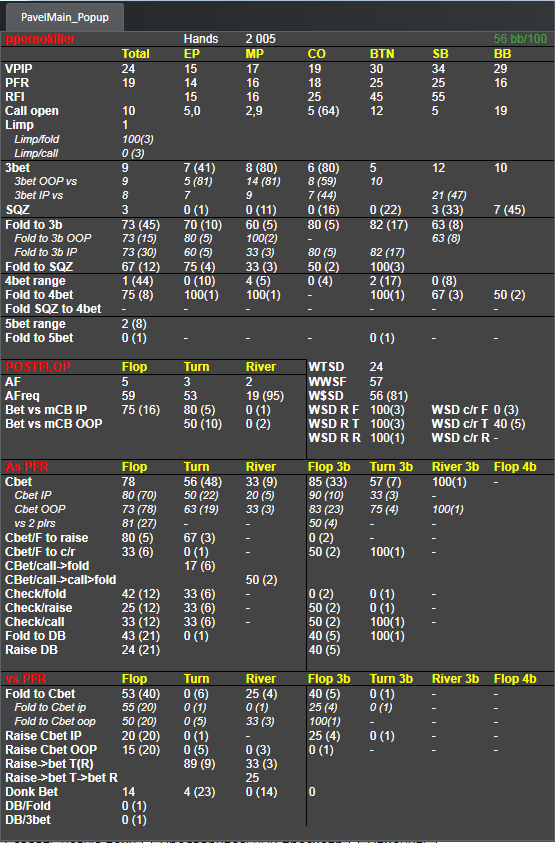Click CBet/call->fold value 17 (6)
Screen dimensions: 555x843
tap(199, 566)
